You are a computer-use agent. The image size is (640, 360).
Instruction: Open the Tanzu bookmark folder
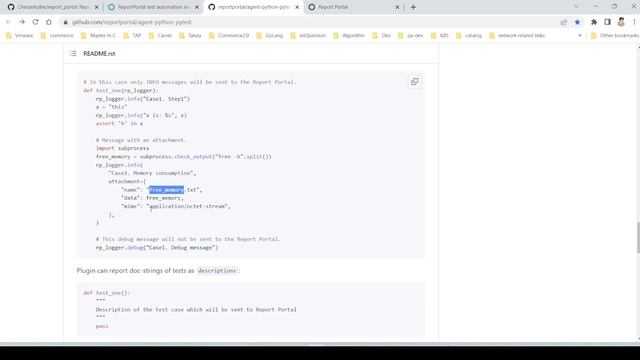point(191,36)
